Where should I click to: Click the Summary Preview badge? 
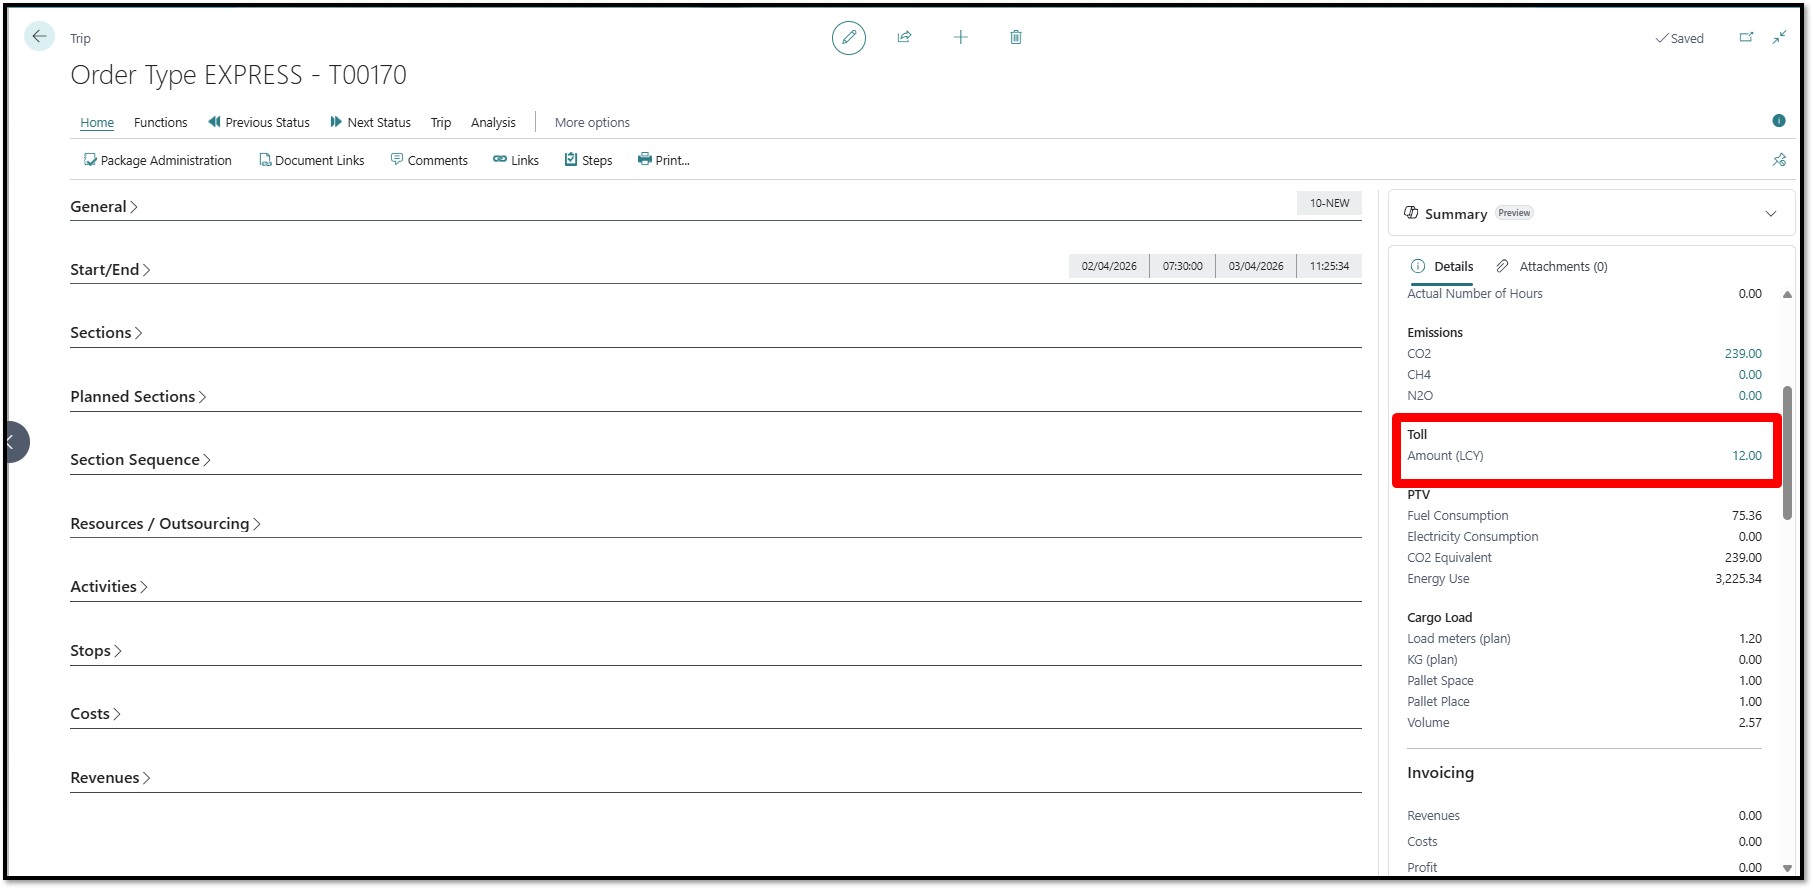tap(1514, 213)
